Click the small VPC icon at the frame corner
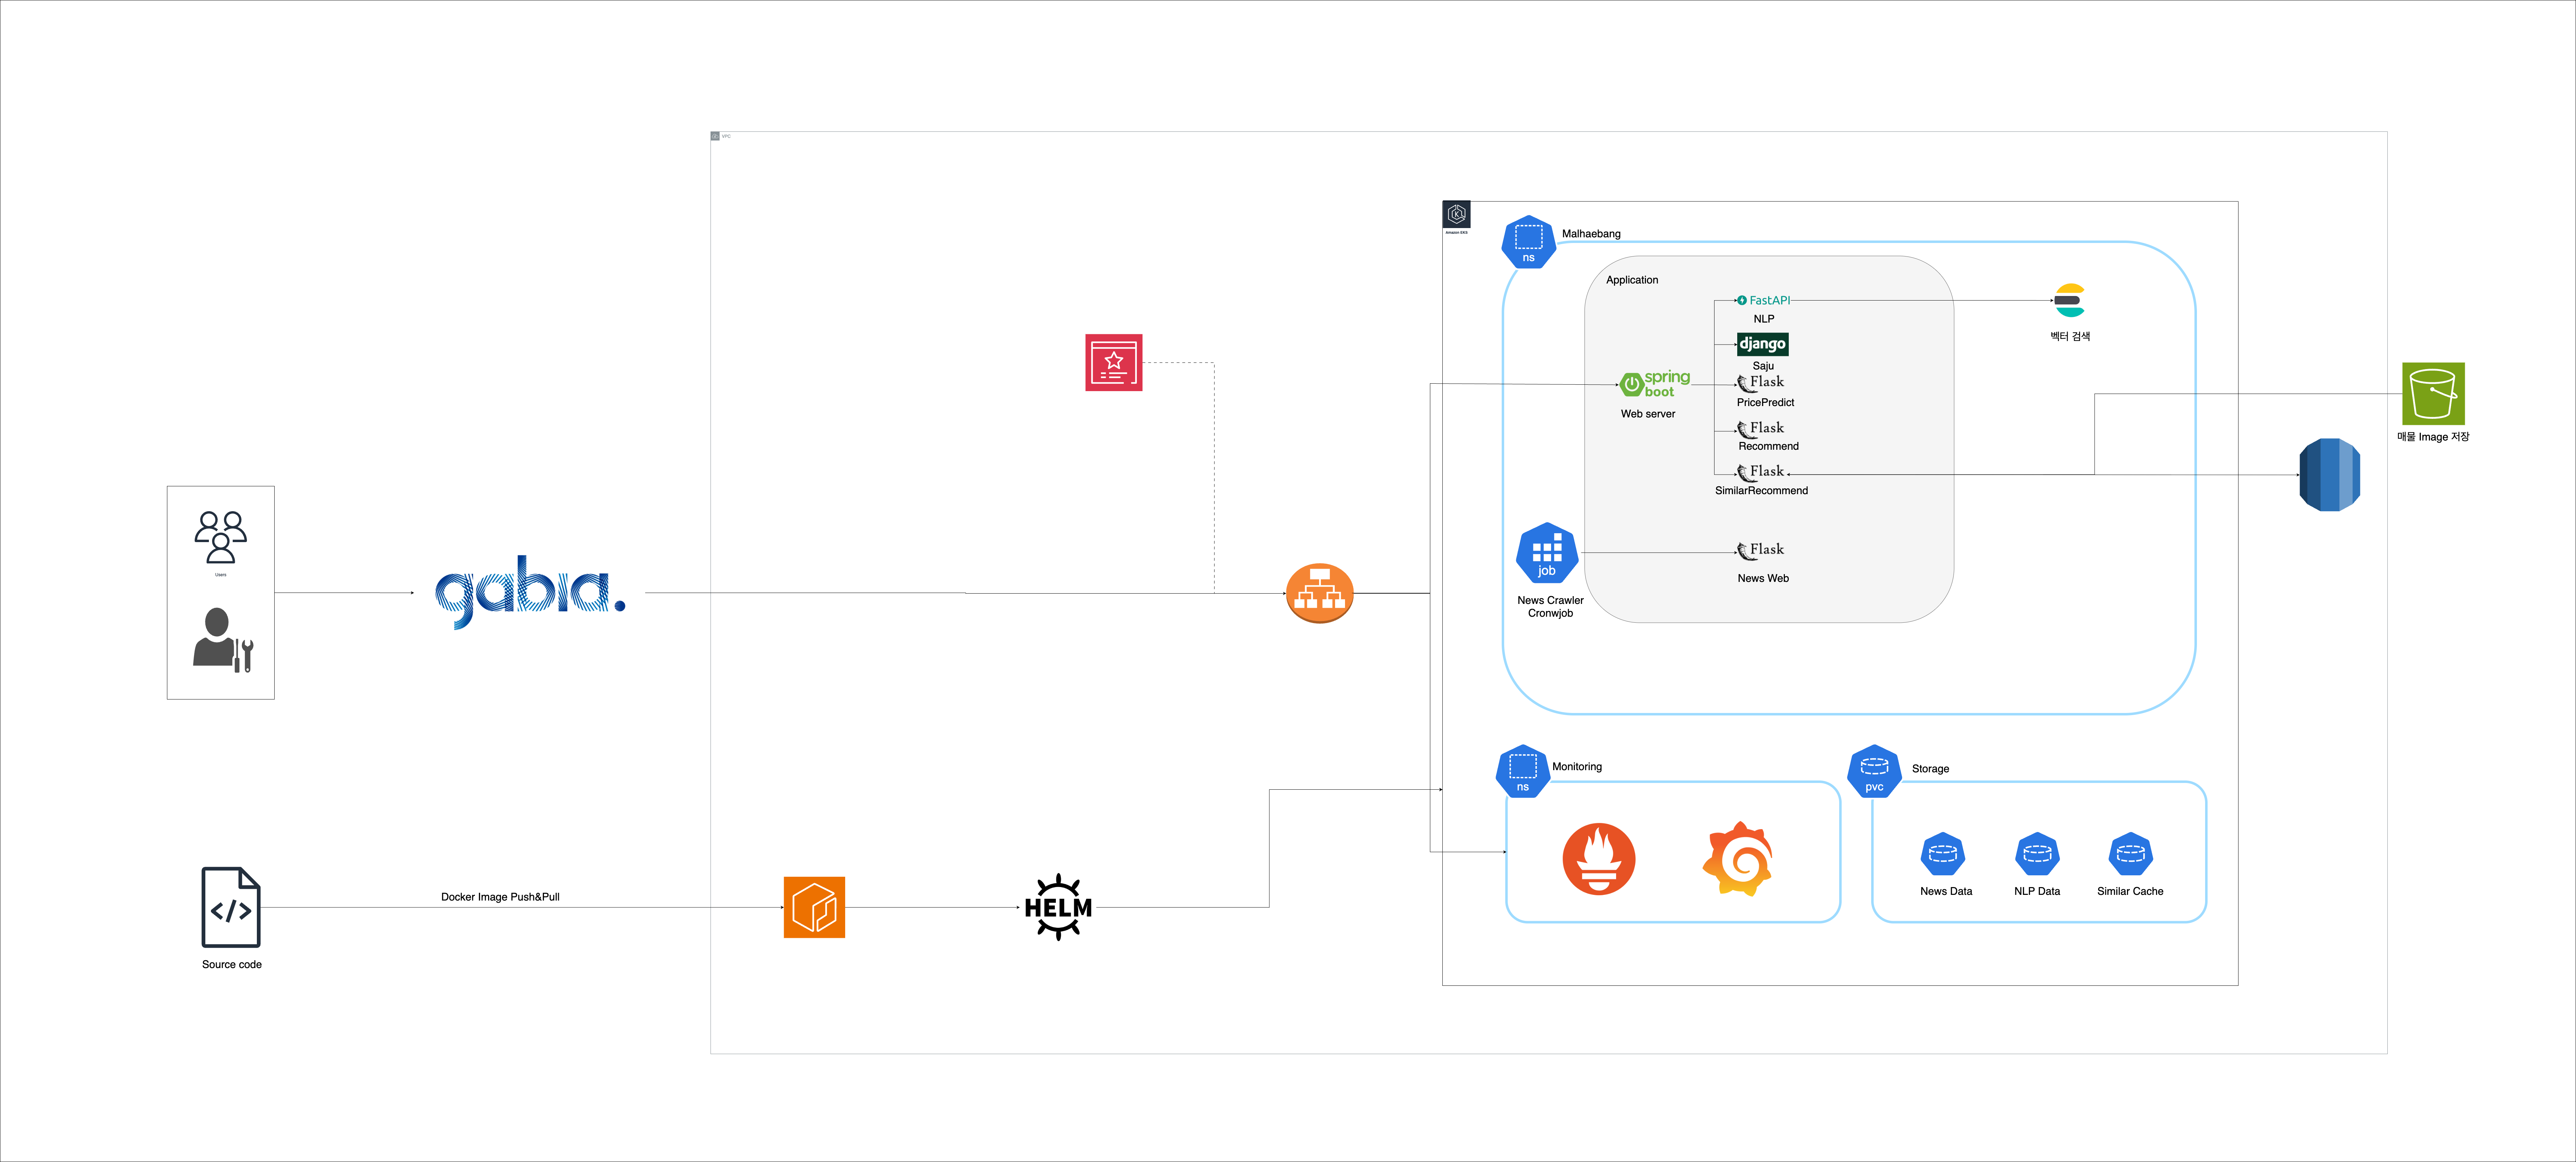Viewport: 2576px width, 1162px height. point(715,136)
